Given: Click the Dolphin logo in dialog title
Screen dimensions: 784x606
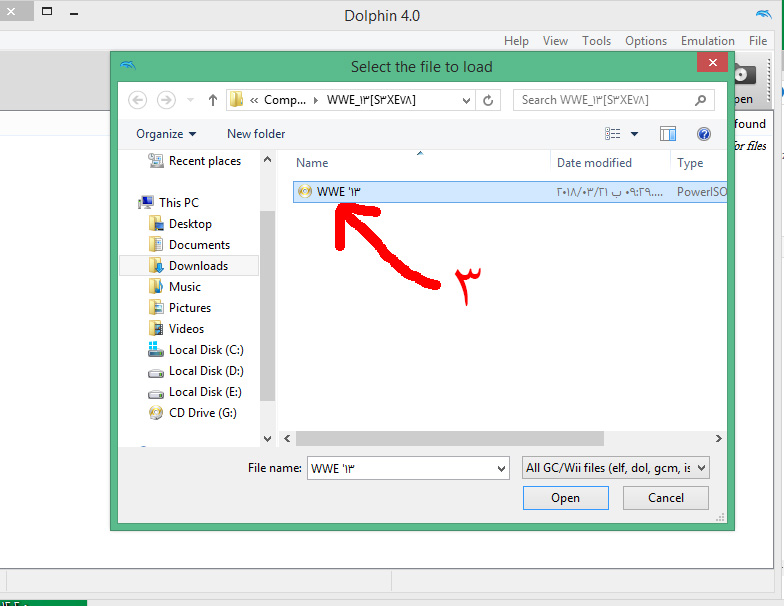Looking at the screenshot, I should click(128, 66).
